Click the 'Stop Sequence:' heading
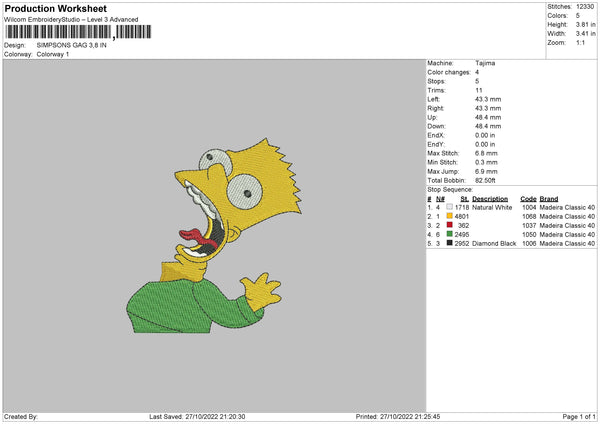Image resolution: width=600 pixels, height=424 pixels. pyautogui.click(x=450, y=190)
